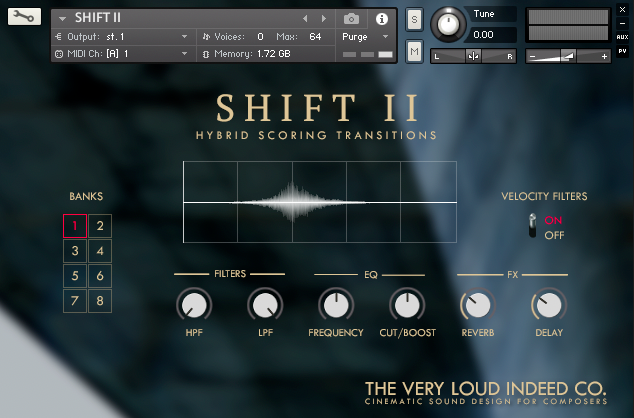Open the wrench edit mode icon

[x=24, y=17]
